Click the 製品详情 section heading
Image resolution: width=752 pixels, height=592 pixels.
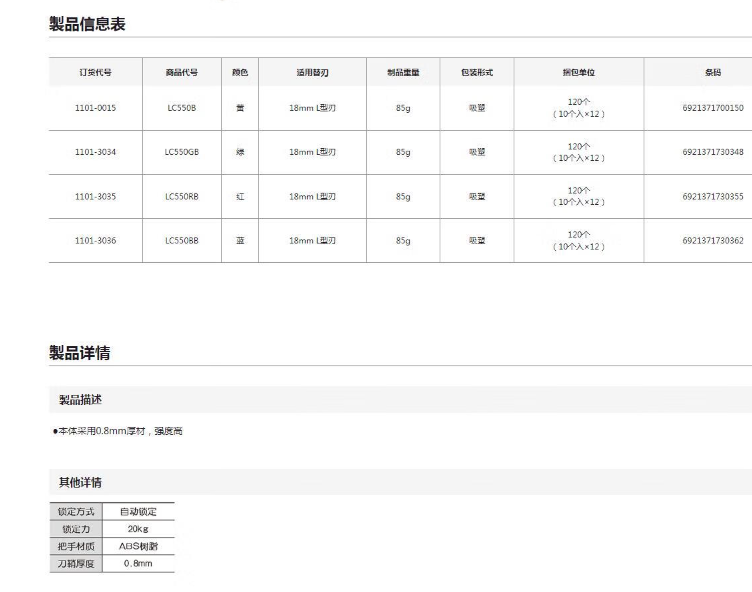click(x=79, y=352)
